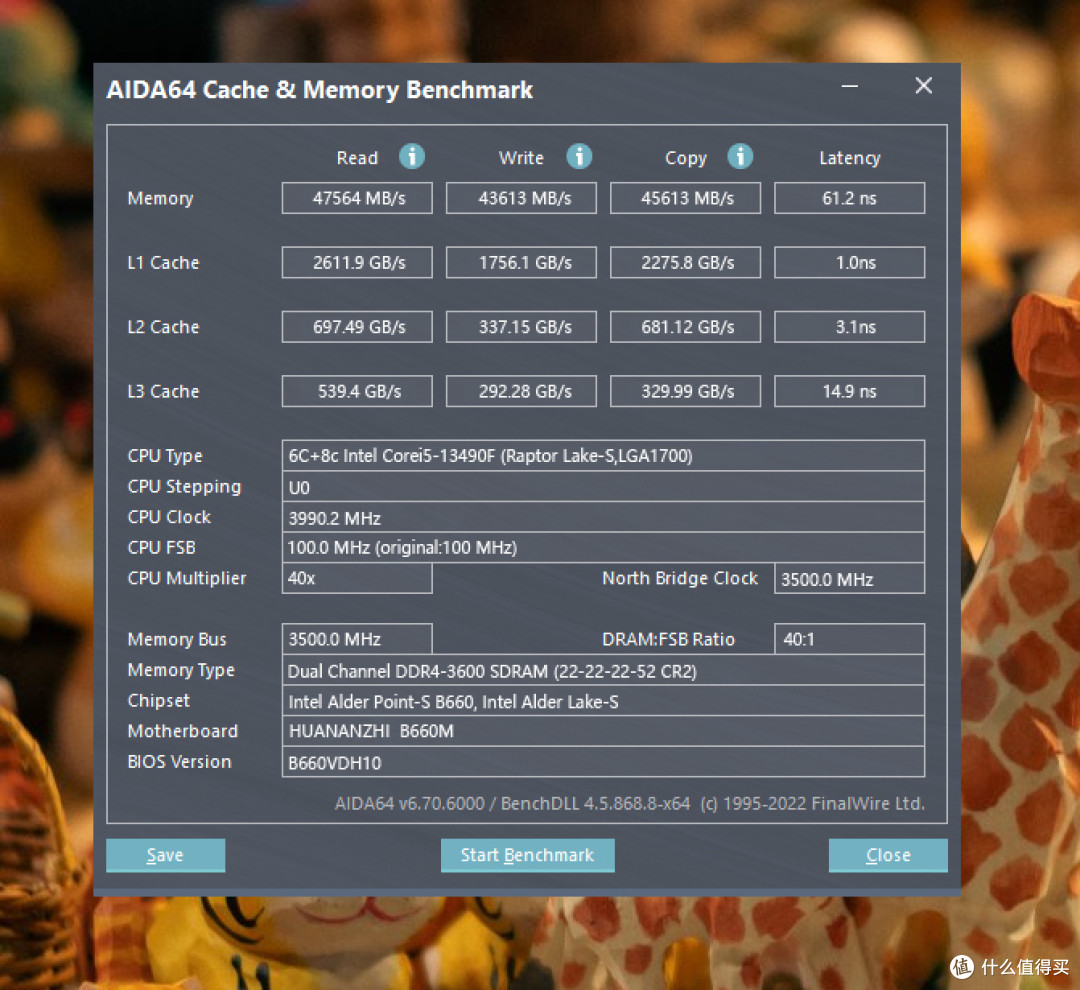Select L3 Cache copy 329.99 GB/s

[685, 391]
